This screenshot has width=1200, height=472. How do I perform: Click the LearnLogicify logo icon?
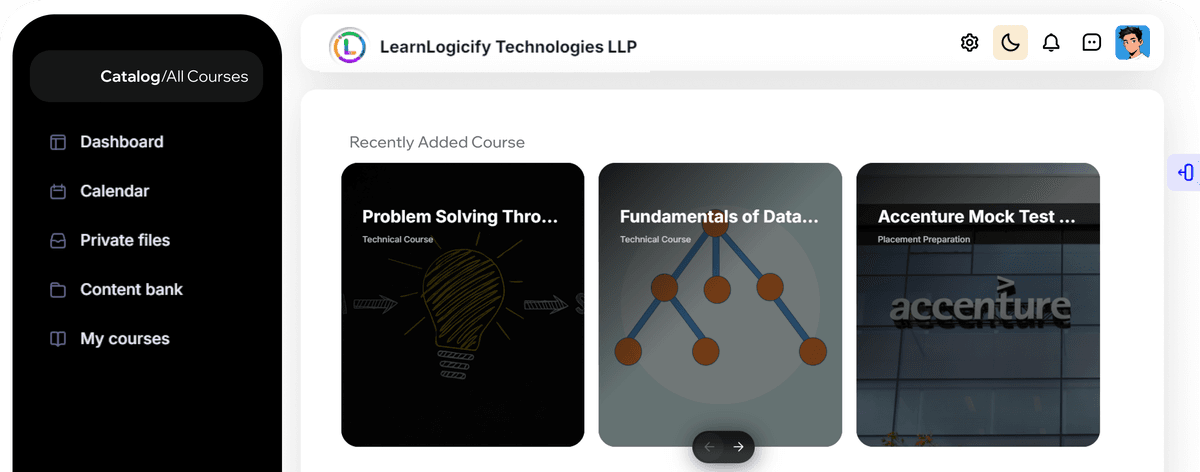(348, 46)
